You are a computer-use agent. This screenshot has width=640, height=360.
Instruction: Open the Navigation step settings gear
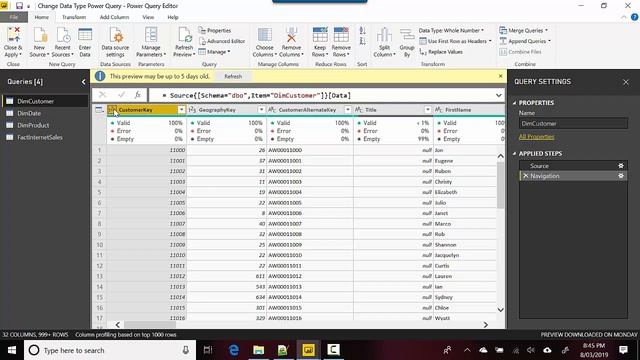click(x=621, y=176)
